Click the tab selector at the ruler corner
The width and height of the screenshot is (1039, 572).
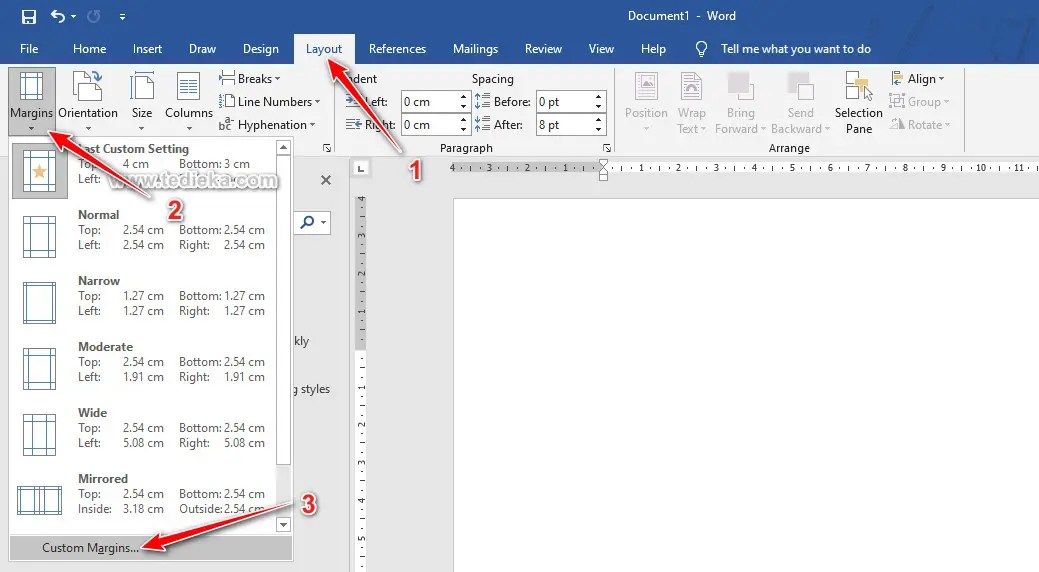click(361, 169)
